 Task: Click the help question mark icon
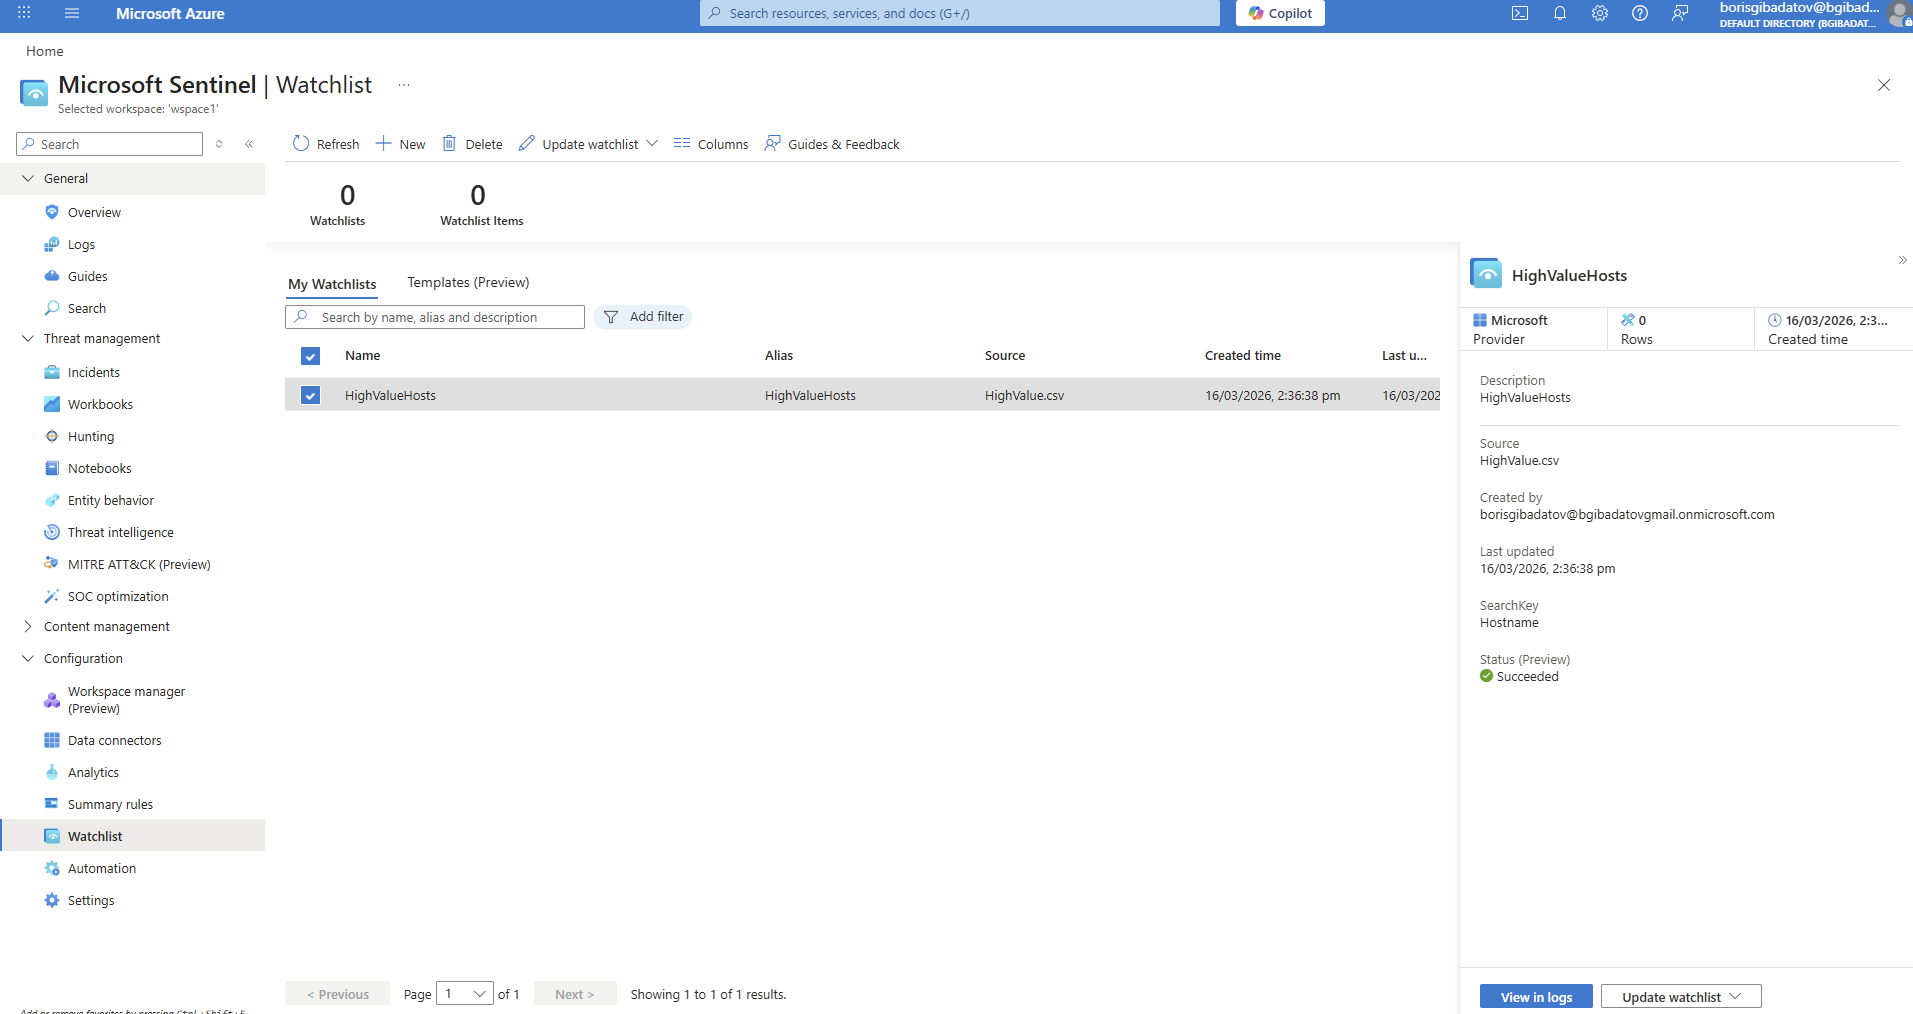[1639, 13]
